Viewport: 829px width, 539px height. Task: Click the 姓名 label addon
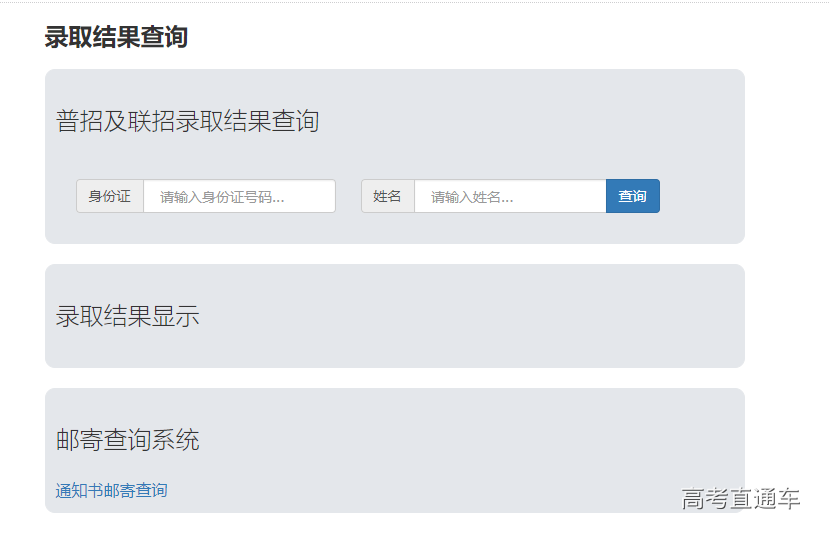387,196
